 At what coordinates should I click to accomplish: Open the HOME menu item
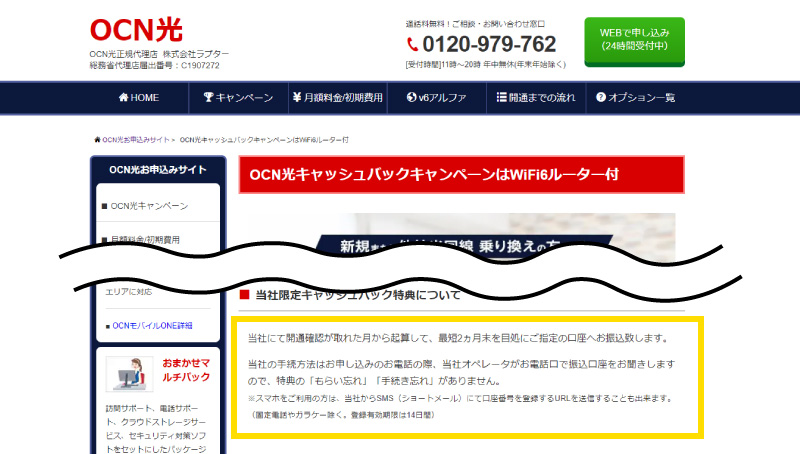(139, 97)
